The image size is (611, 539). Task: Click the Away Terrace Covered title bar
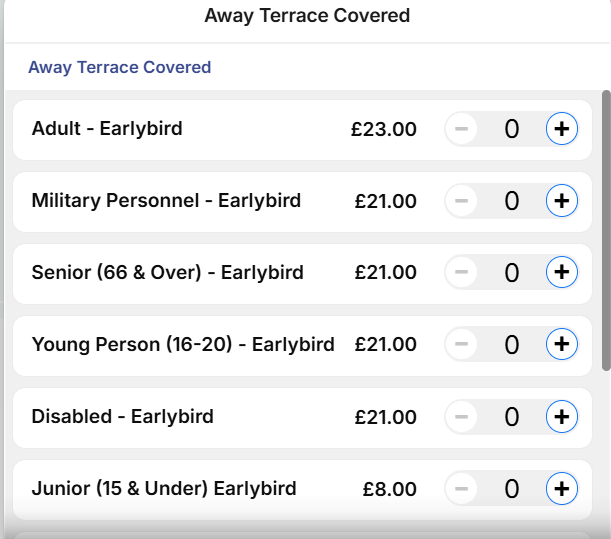pyautogui.click(x=307, y=16)
